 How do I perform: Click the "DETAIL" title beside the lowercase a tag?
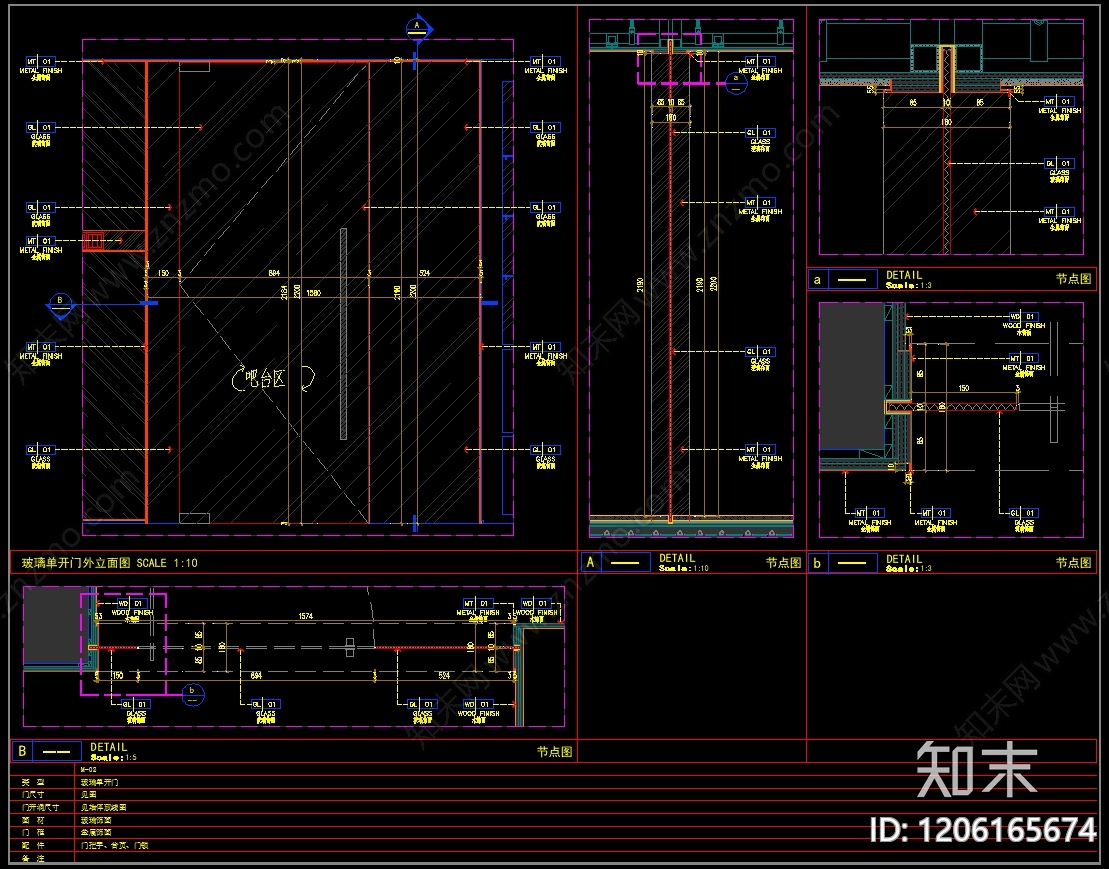point(904,275)
